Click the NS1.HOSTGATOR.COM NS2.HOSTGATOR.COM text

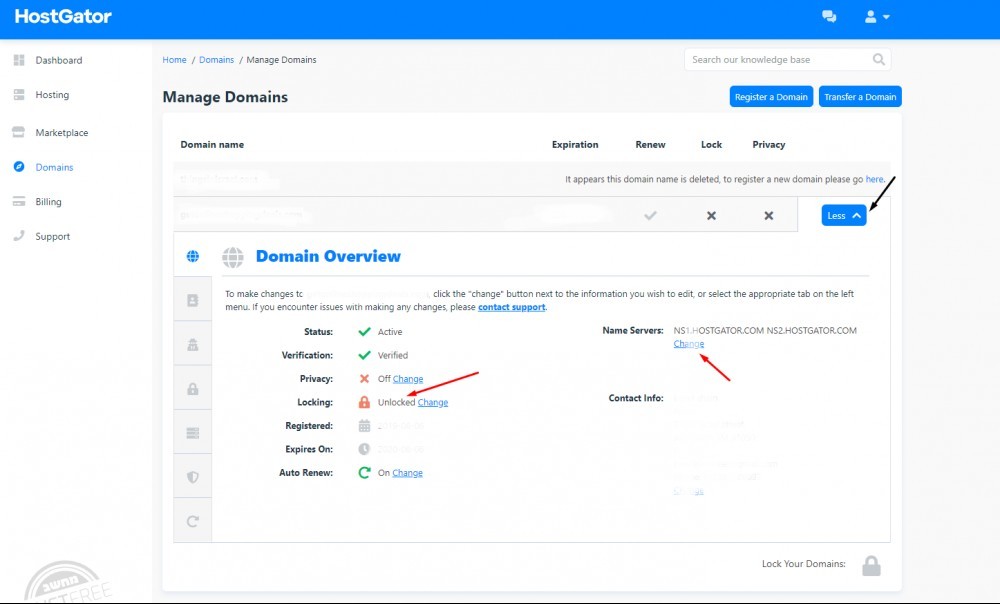point(765,330)
